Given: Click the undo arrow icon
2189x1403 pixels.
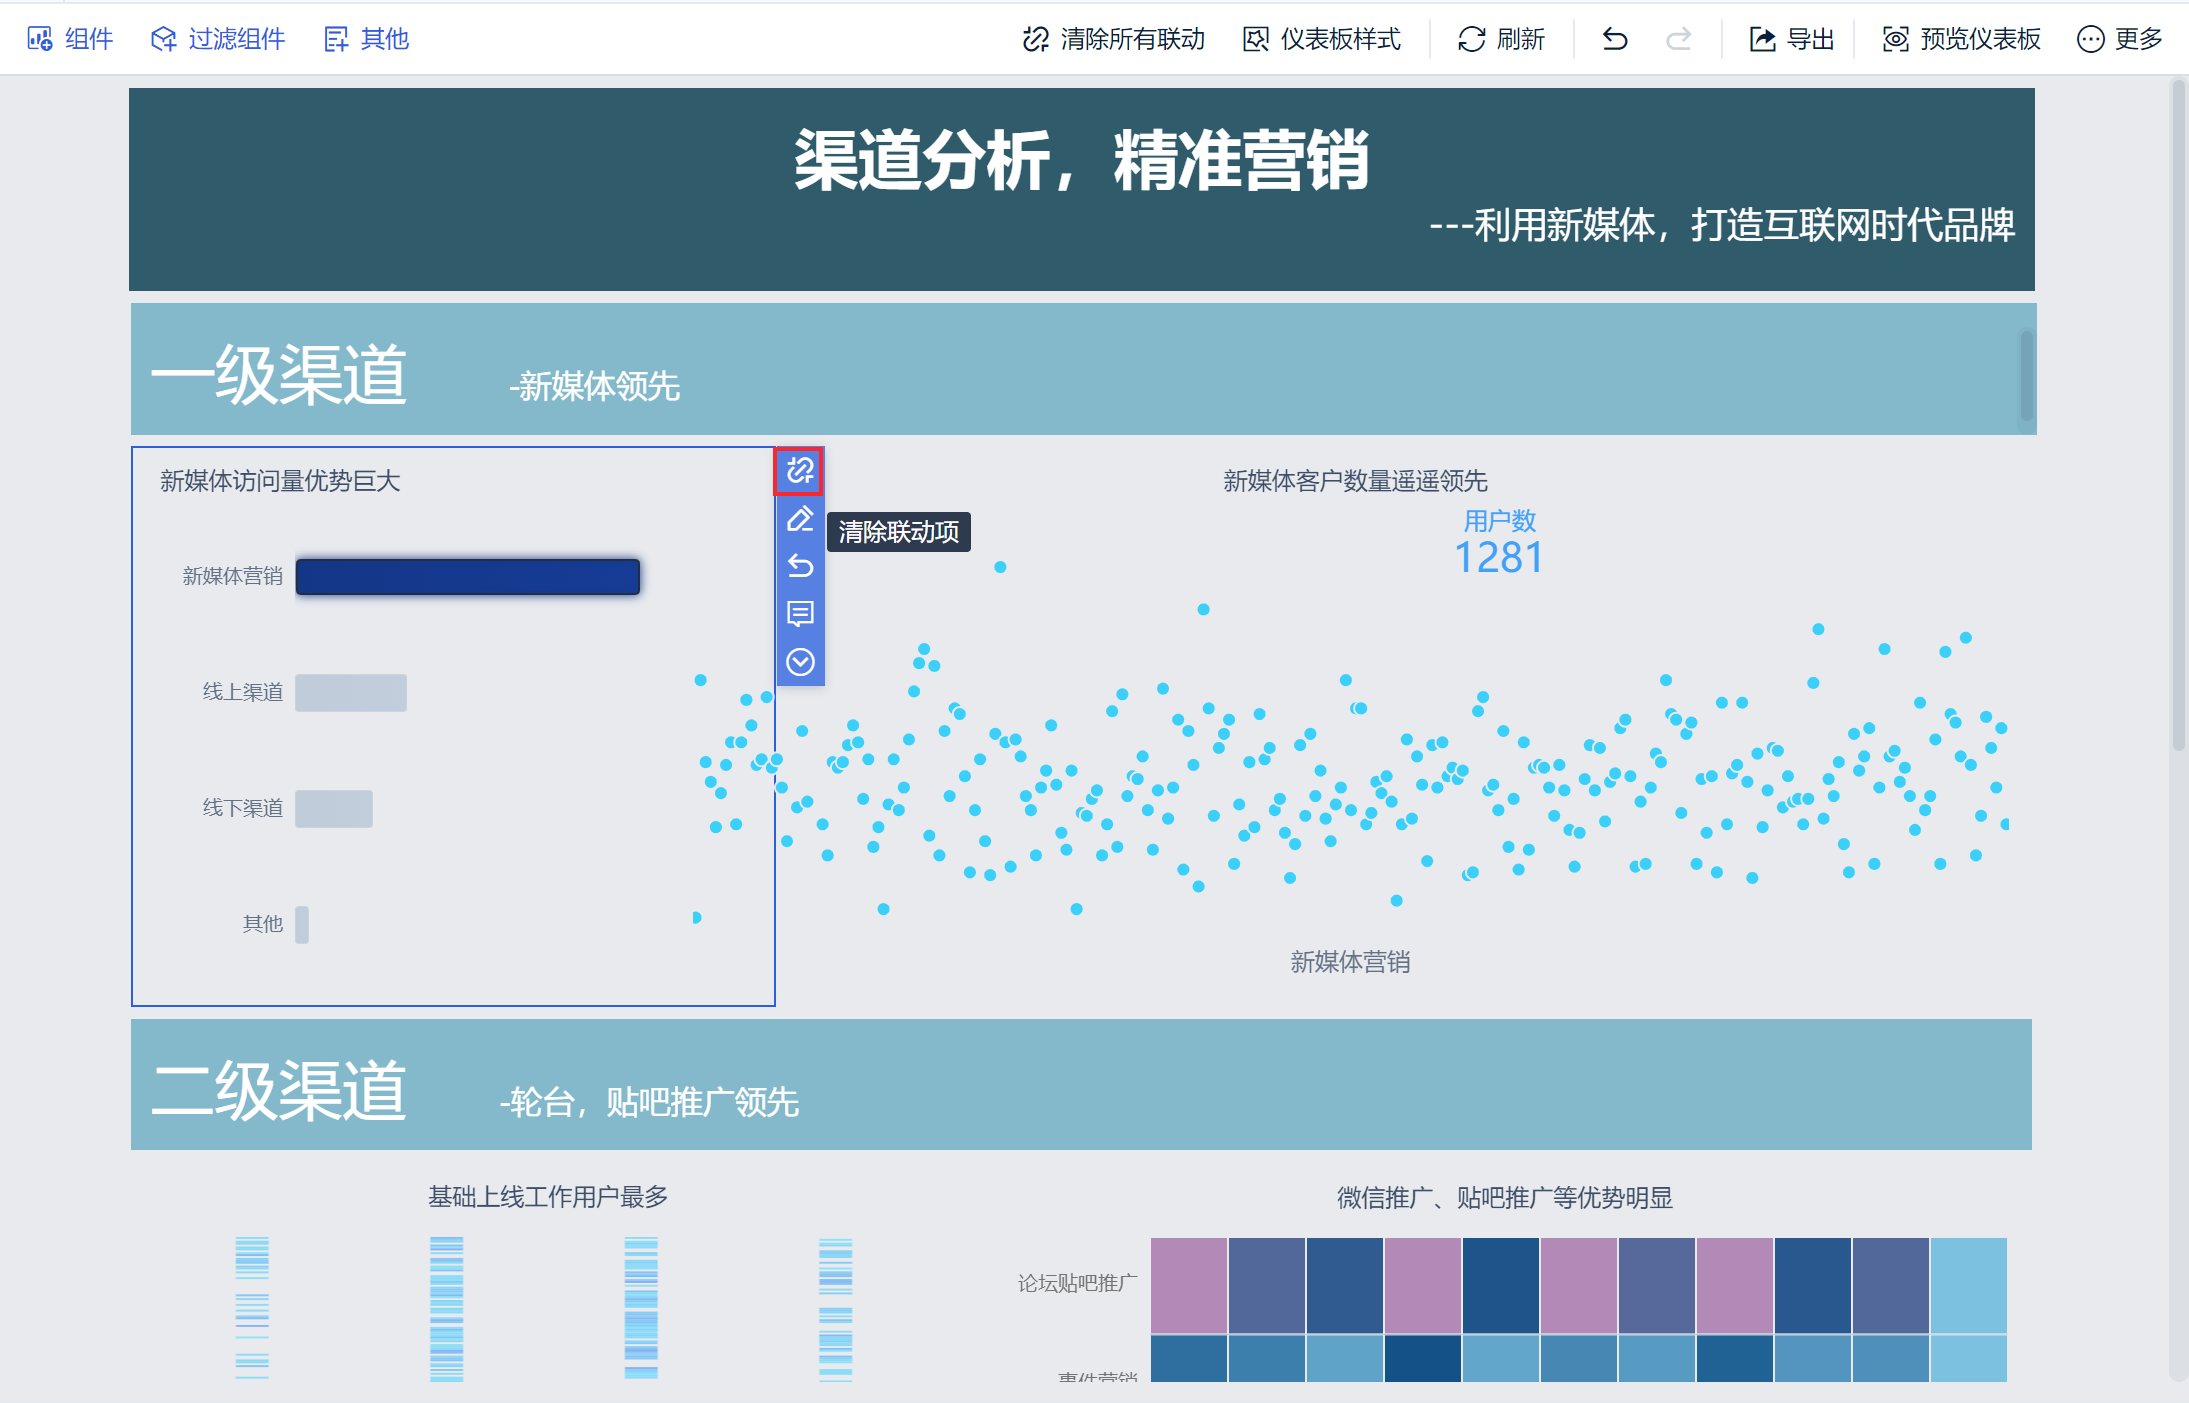Looking at the screenshot, I should click(x=1615, y=39).
